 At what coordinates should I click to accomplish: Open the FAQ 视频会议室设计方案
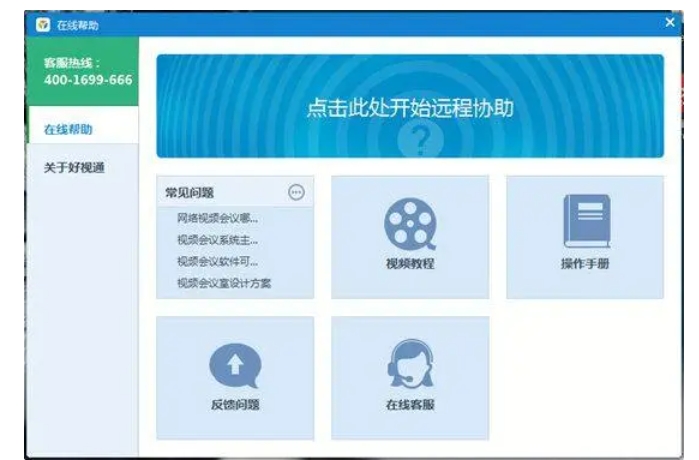coord(224,283)
